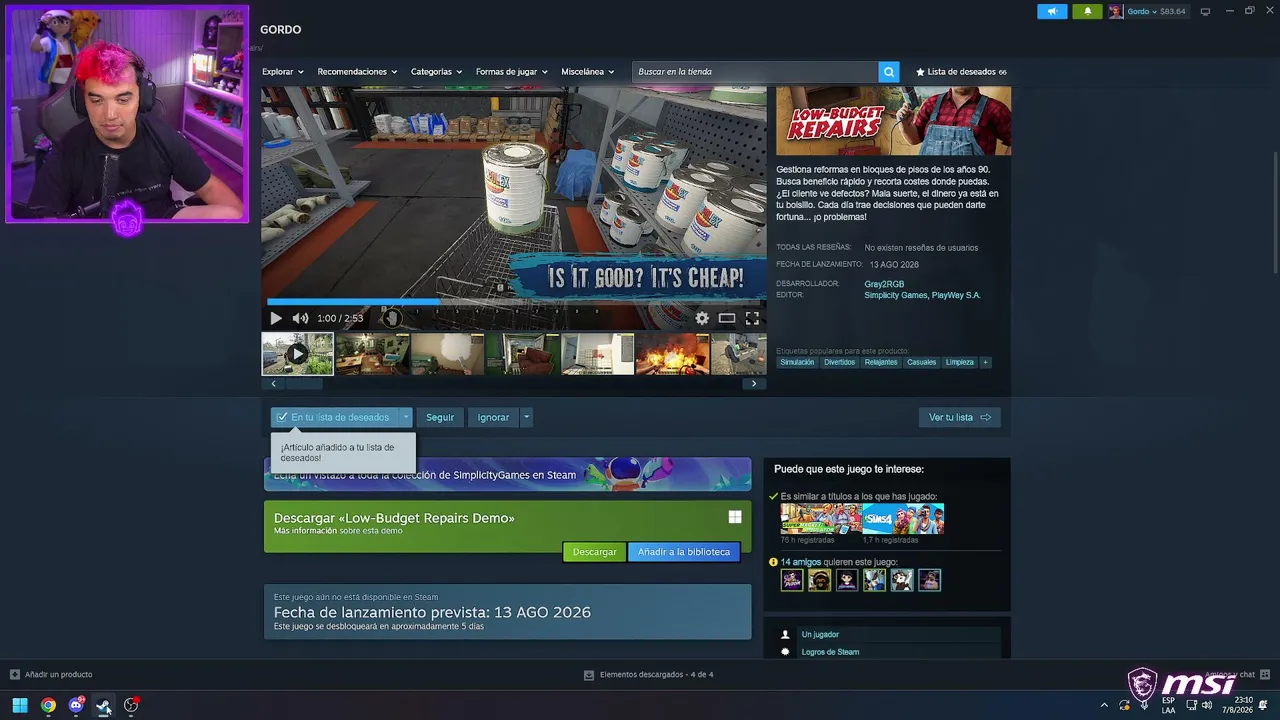Open the Explorar dropdown menu
1280x720 pixels.
(x=283, y=72)
